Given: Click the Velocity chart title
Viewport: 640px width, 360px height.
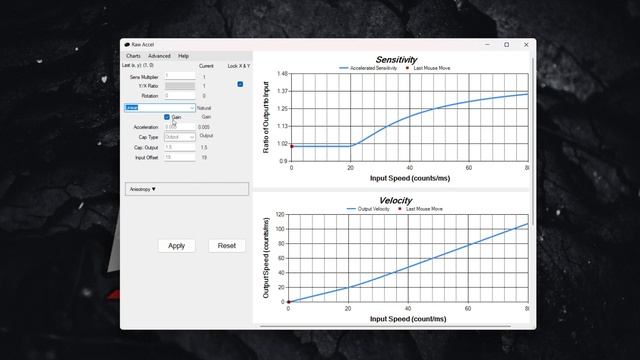Looking at the screenshot, I should click(x=396, y=200).
